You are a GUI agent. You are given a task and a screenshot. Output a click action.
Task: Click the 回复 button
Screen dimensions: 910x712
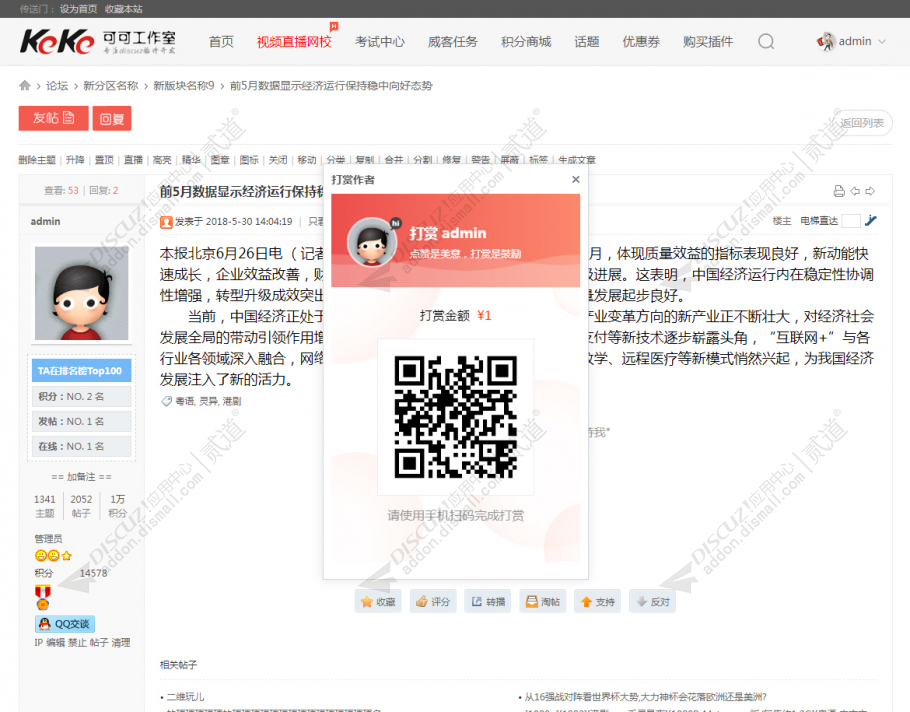tap(112, 118)
